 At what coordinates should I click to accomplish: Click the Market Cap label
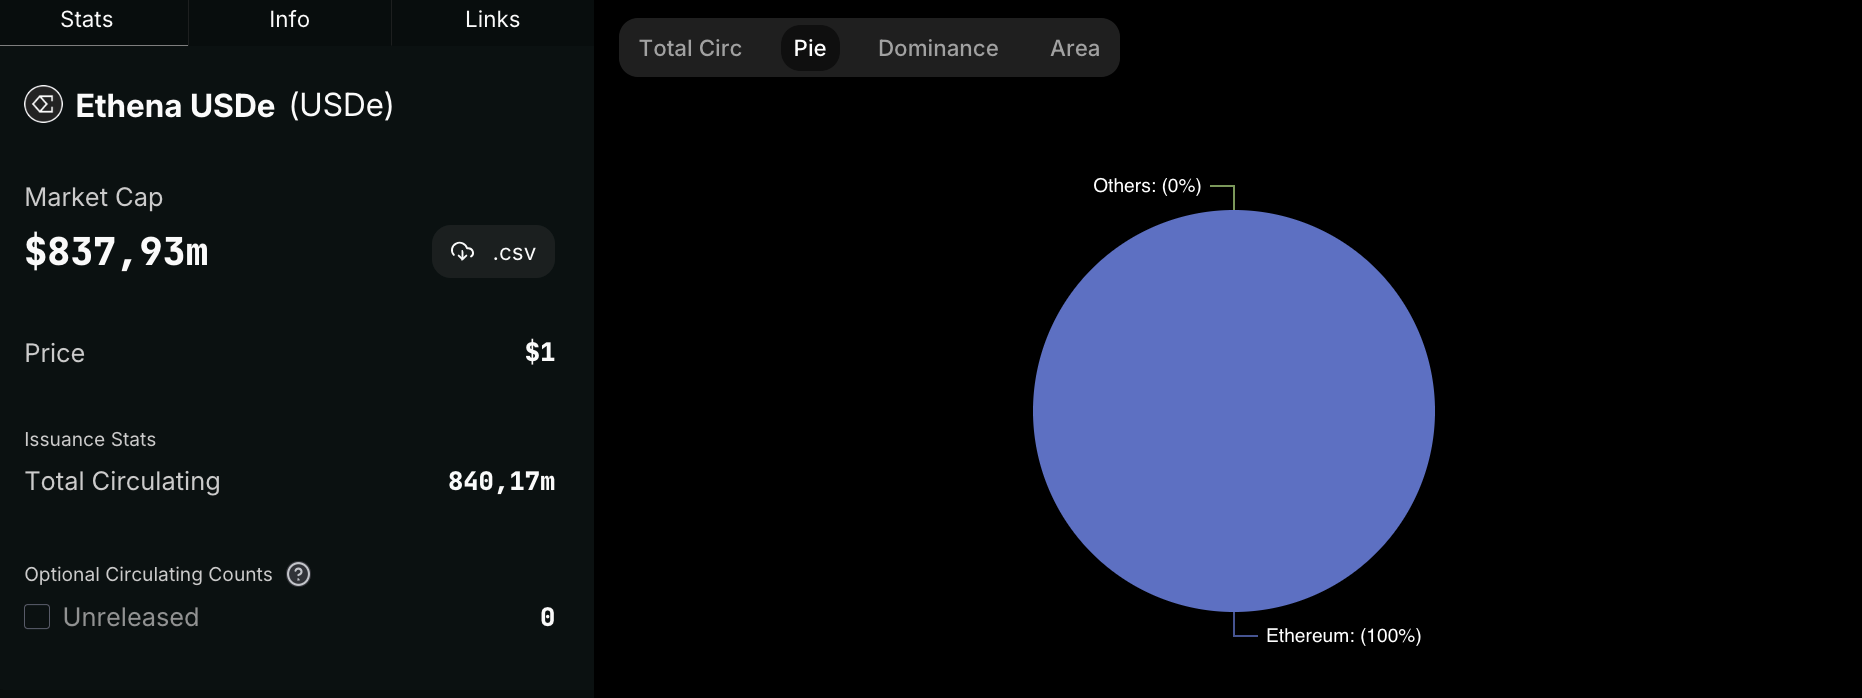[94, 197]
